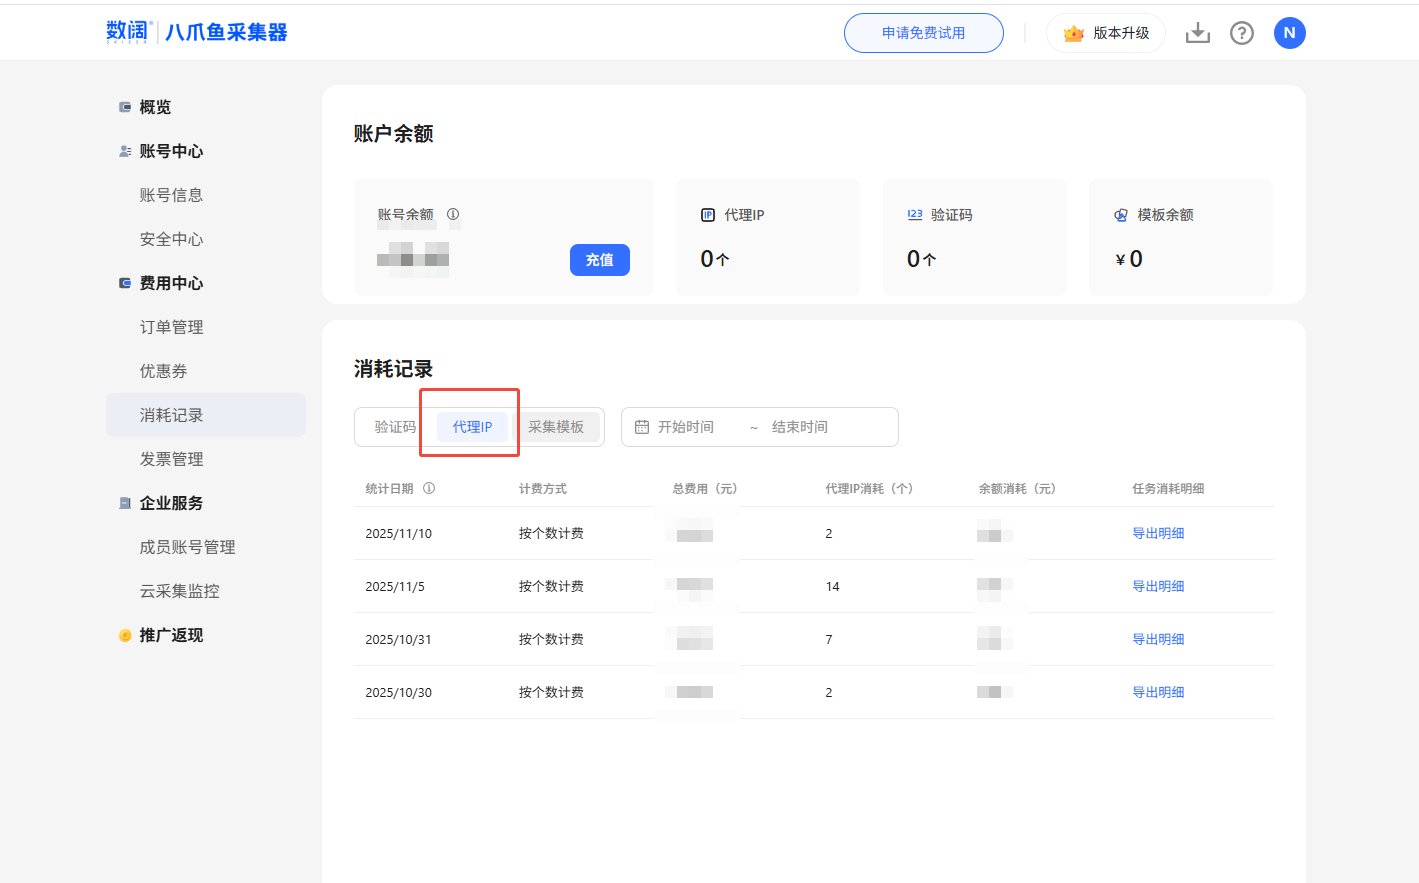
Task: Click the 2025/10/31 date cell
Action: pyautogui.click(x=399, y=639)
